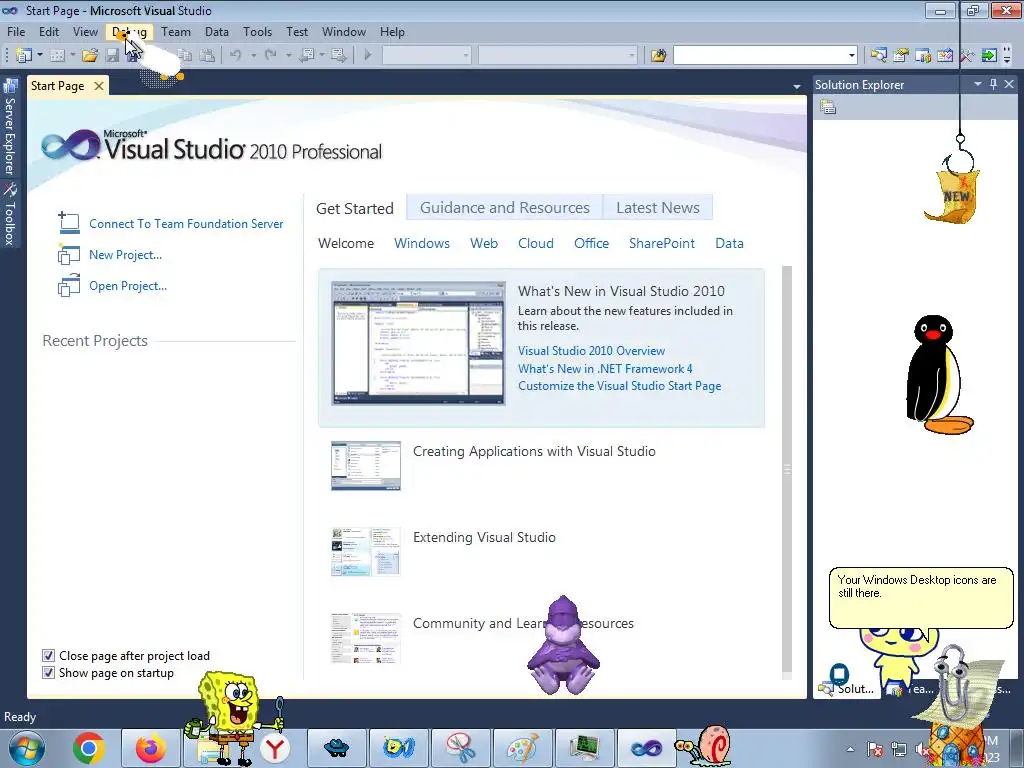Click the Connect To Team Foundation Server link
1024x768 pixels.
(186, 223)
